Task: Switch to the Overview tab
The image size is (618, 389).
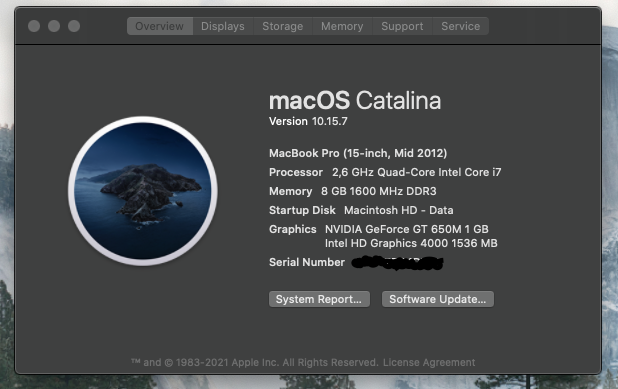Action: pyautogui.click(x=160, y=26)
